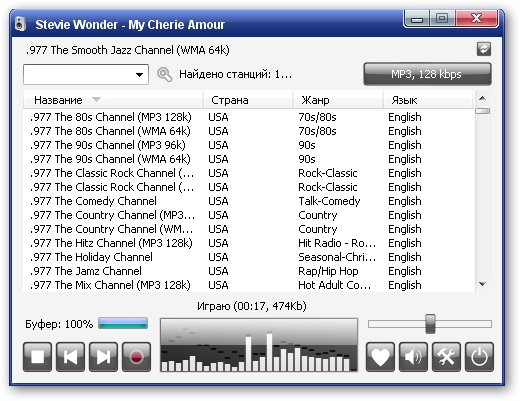Viewport: 520px width, 401px height.
Task: Open the search combo box dropdown arrow
Action: tap(139, 75)
